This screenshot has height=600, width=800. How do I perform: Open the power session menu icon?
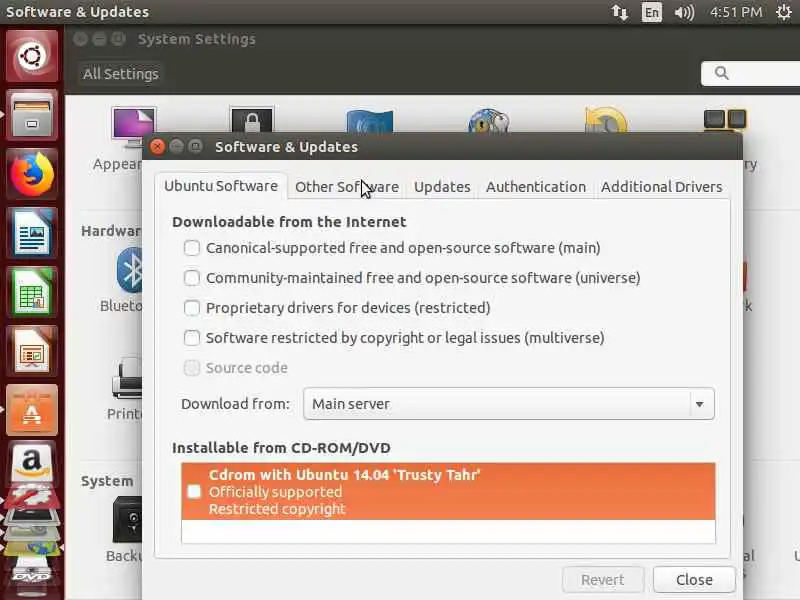(784, 12)
